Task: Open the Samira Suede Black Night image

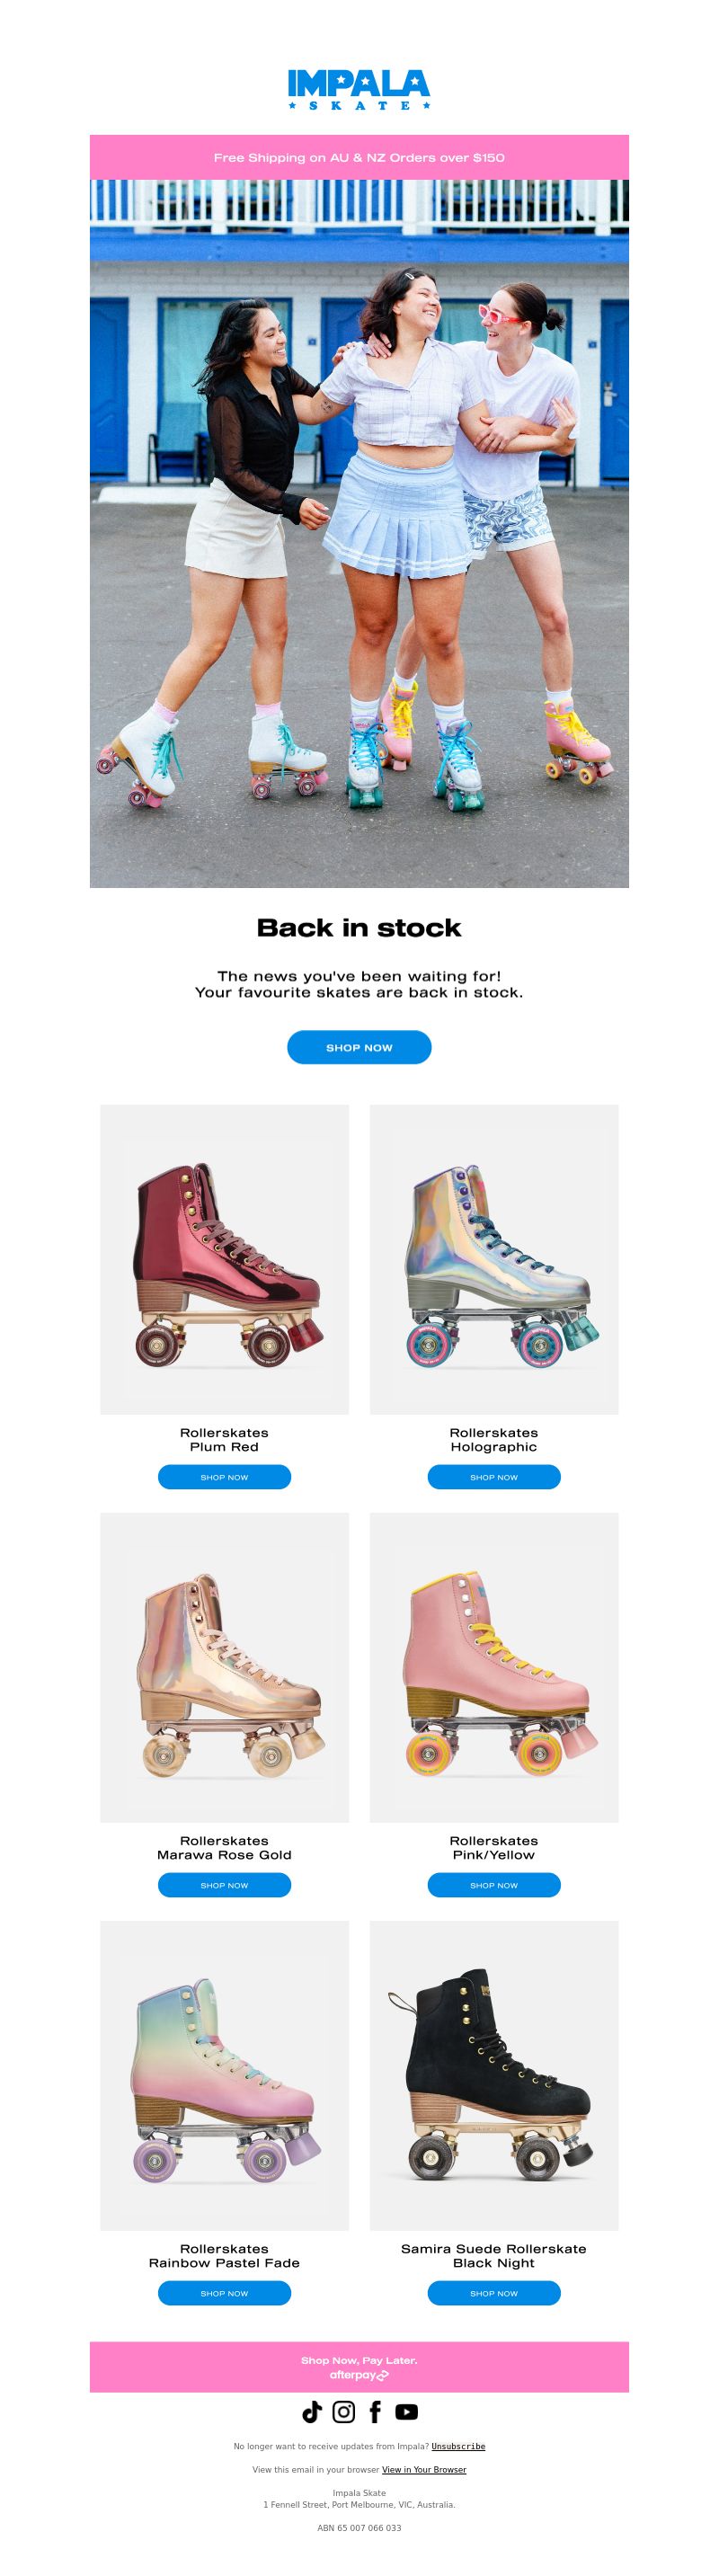Action: point(494,2075)
